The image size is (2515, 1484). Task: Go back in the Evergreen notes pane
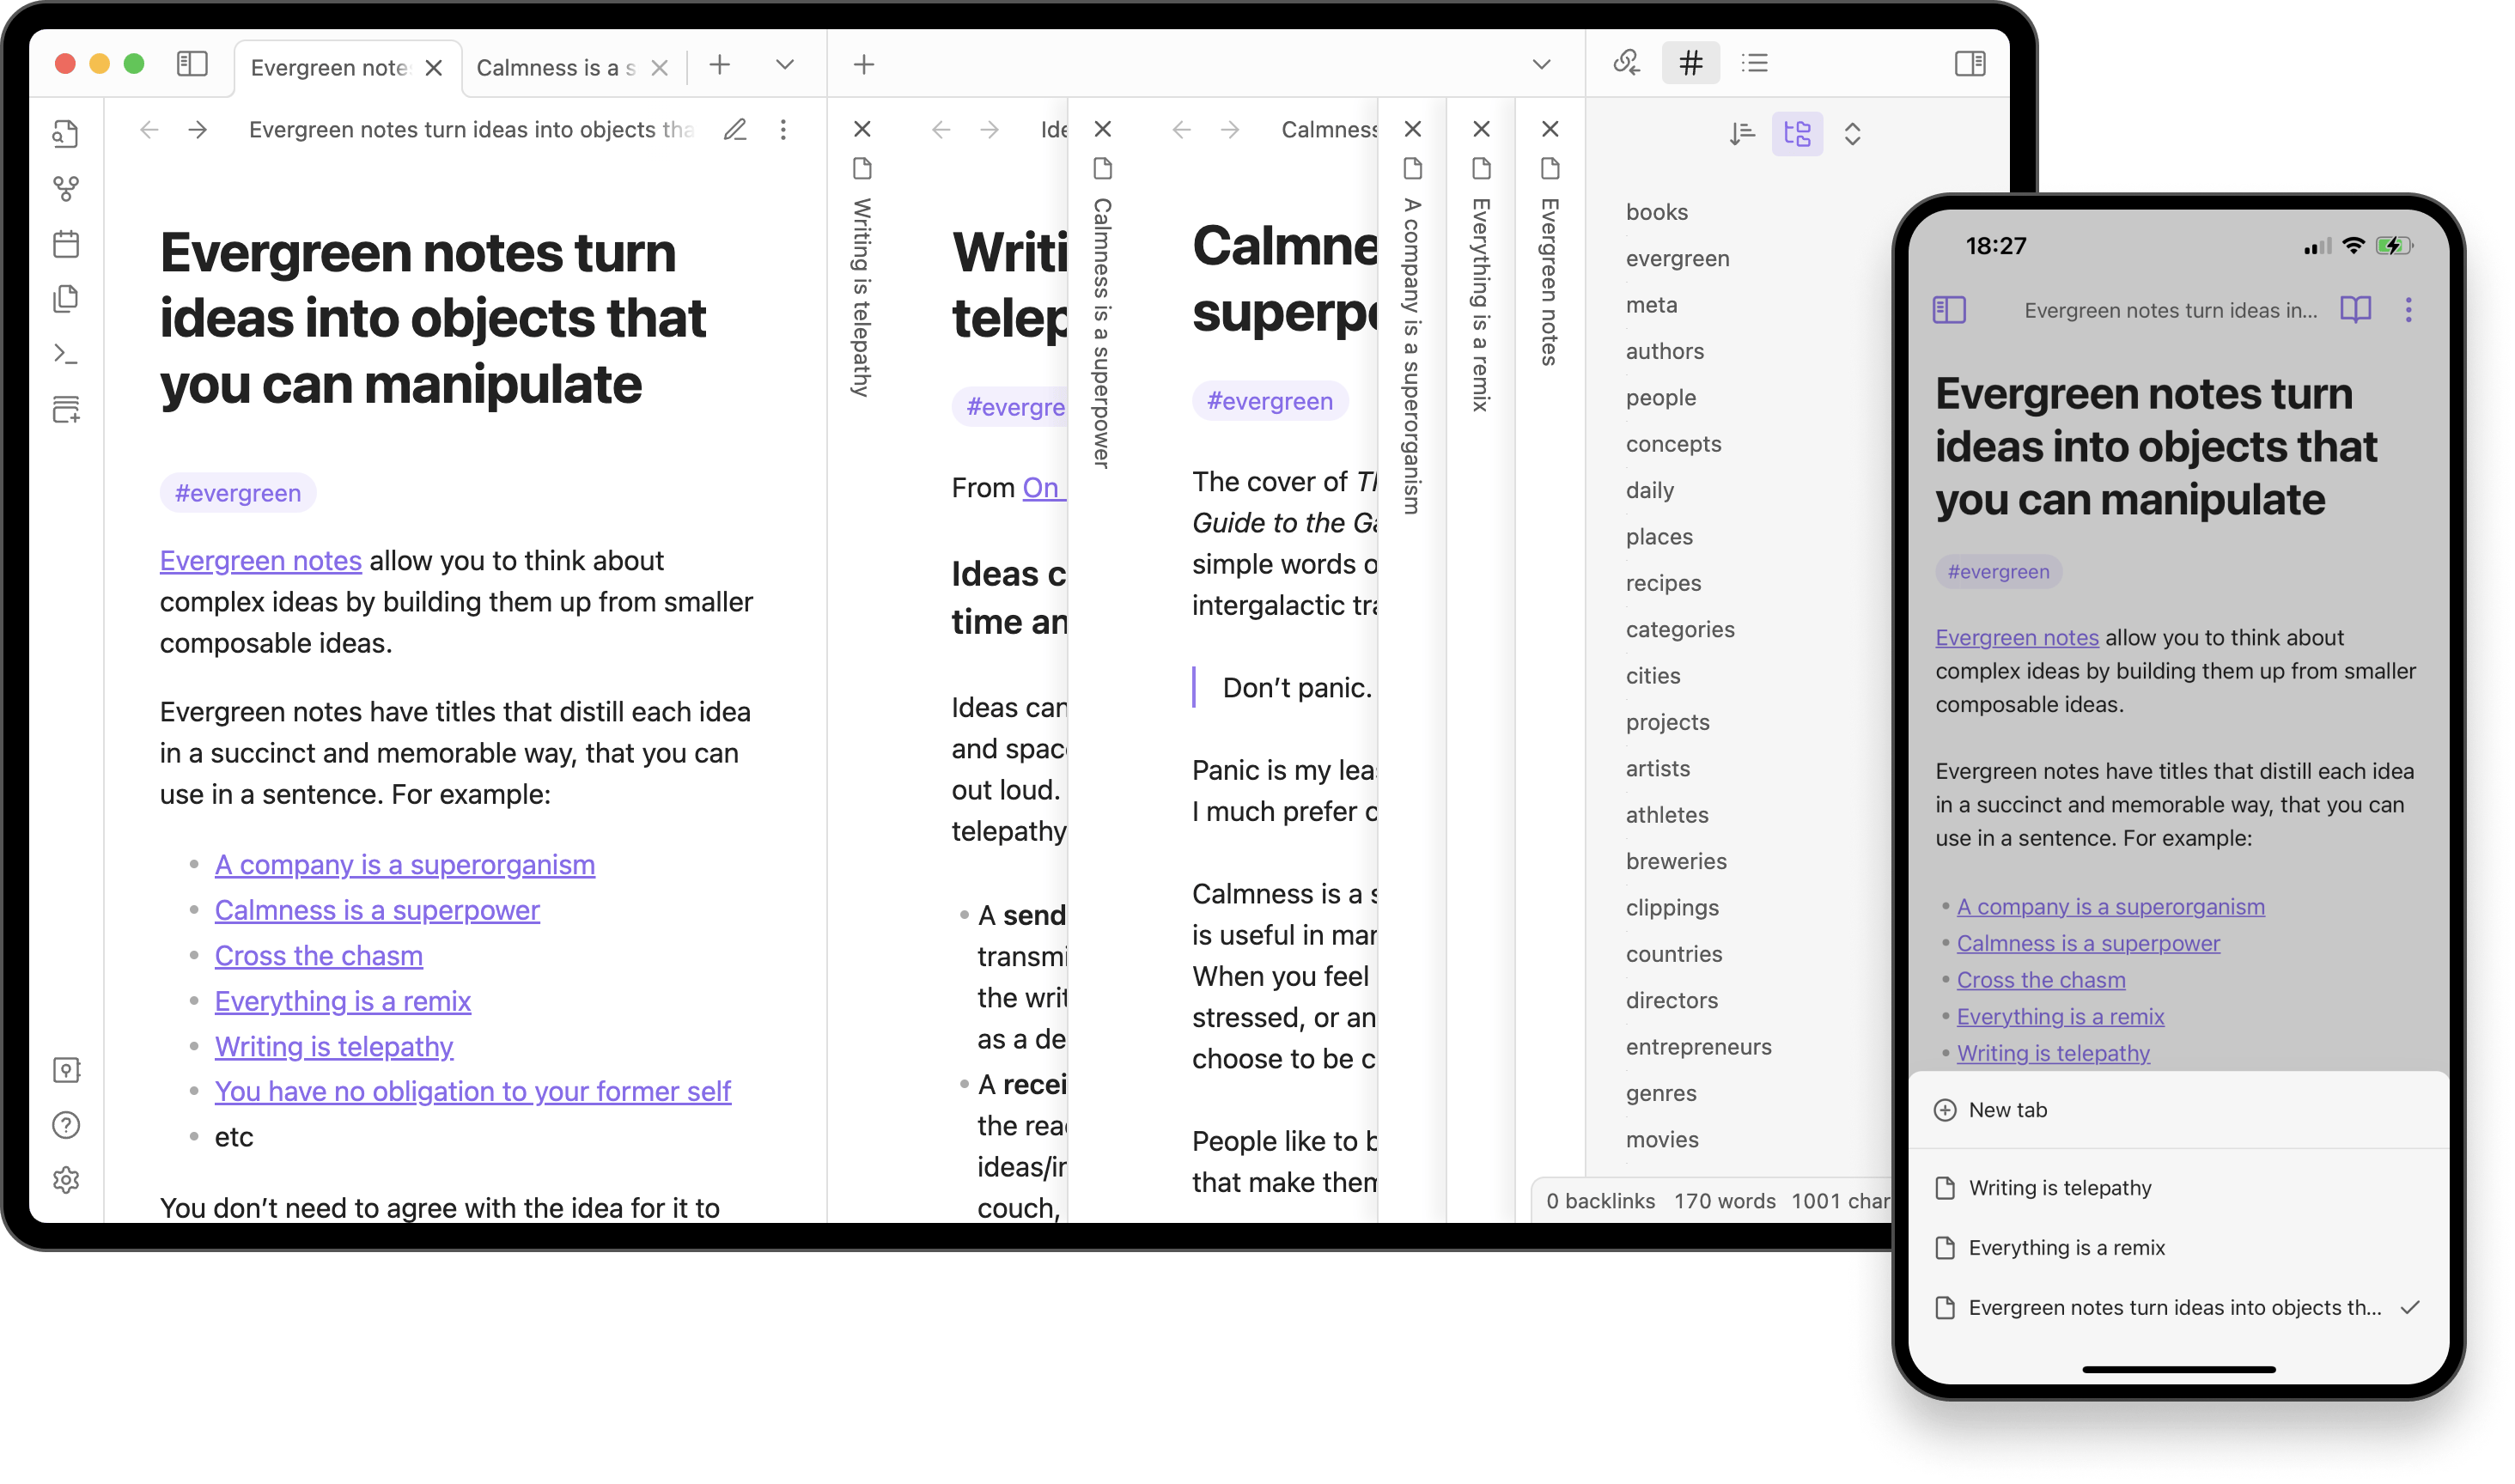coord(149,130)
